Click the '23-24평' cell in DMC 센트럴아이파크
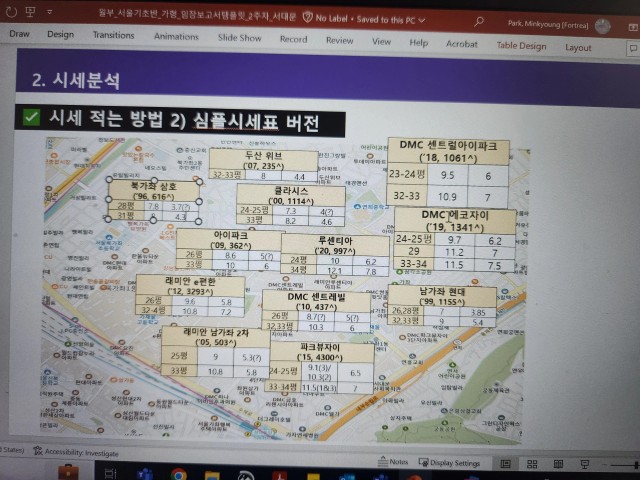 pyautogui.click(x=407, y=174)
